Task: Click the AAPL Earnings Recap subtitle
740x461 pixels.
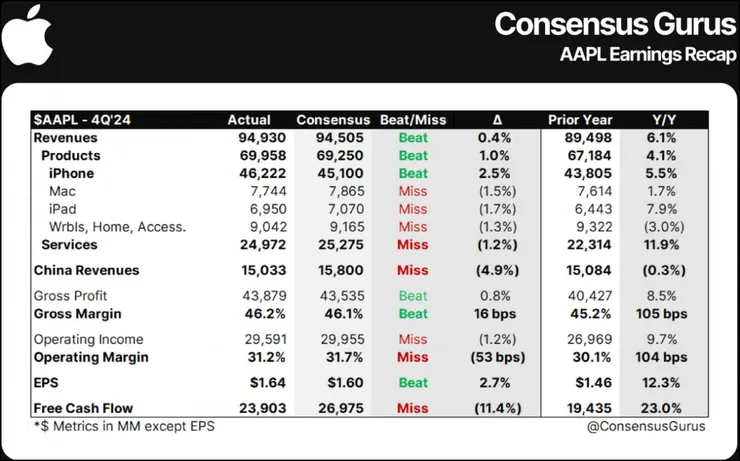Action: point(647,55)
